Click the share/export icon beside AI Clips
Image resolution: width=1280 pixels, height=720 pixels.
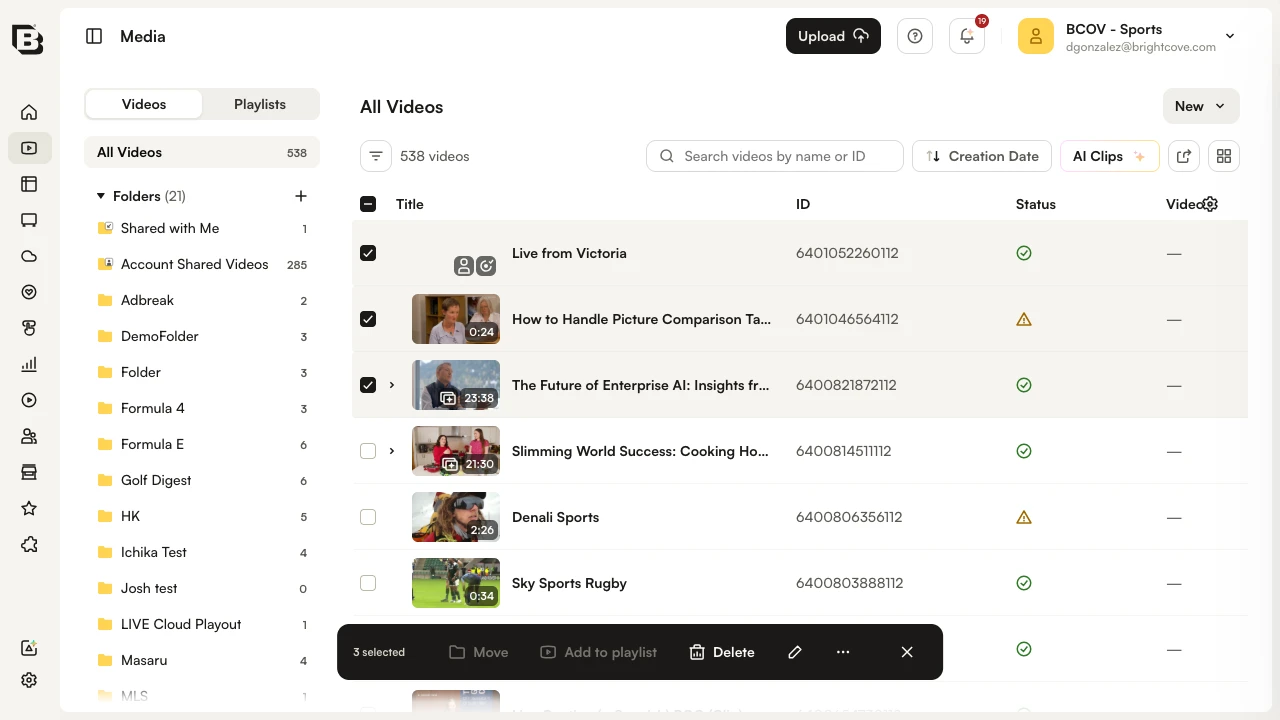(1184, 156)
